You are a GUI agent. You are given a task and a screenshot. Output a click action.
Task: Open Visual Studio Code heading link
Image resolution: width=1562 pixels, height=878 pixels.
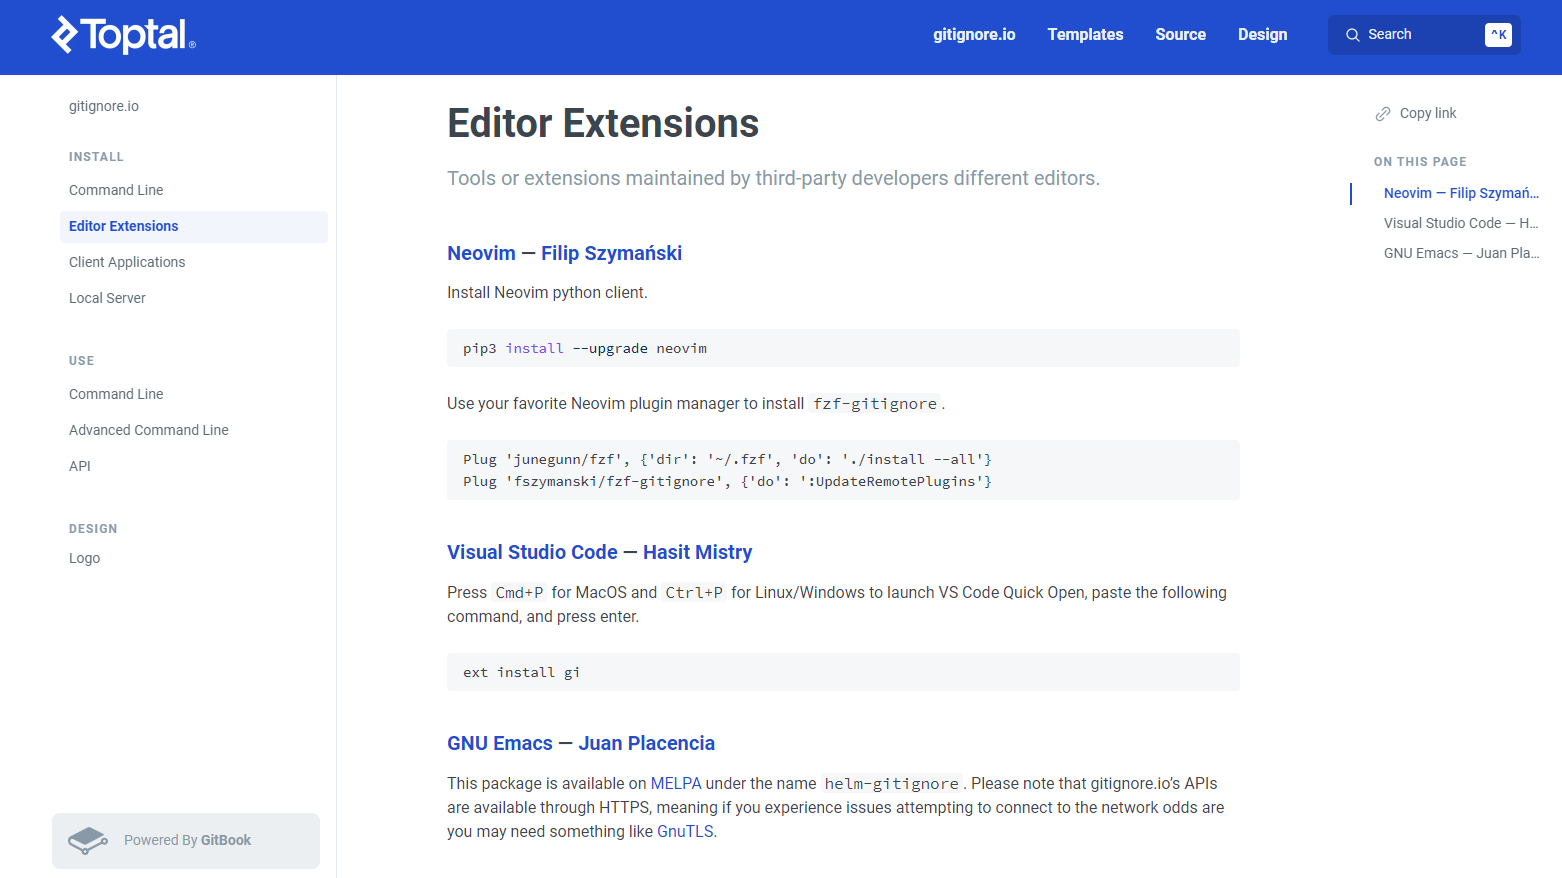pyautogui.click(x=532, y=552)
